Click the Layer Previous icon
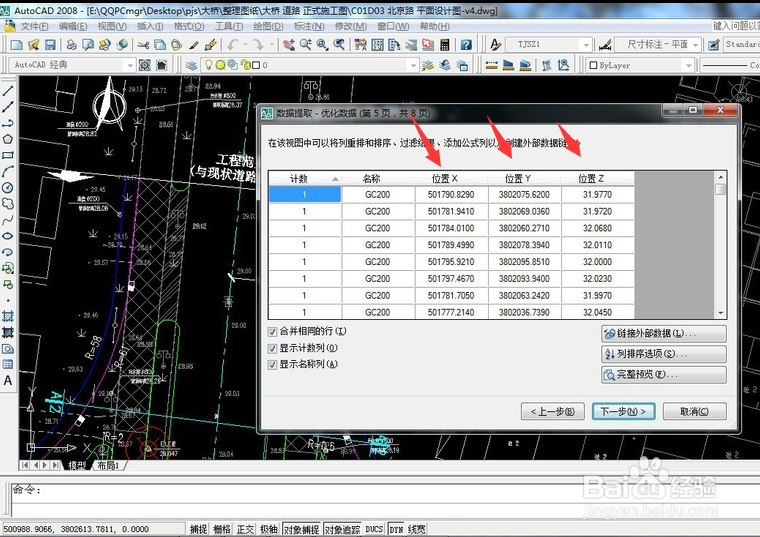This screenshot has width=760, height=537. [445, 65]
